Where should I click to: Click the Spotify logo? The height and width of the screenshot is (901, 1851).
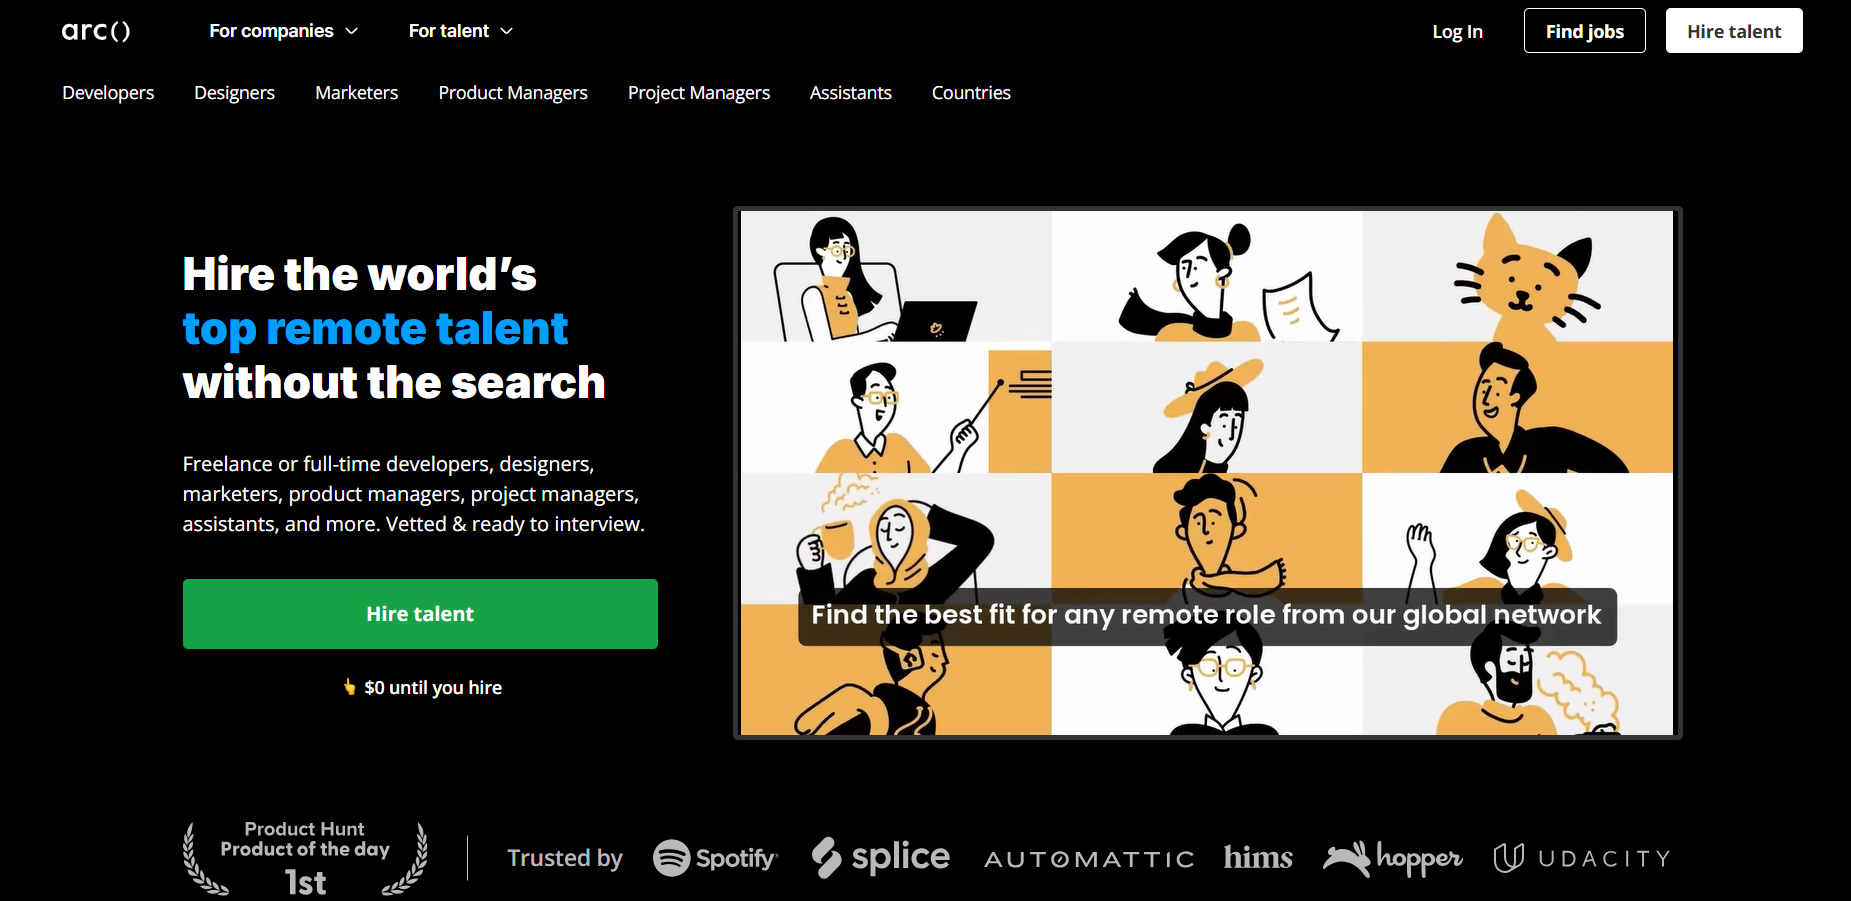[x=715, y=858]
